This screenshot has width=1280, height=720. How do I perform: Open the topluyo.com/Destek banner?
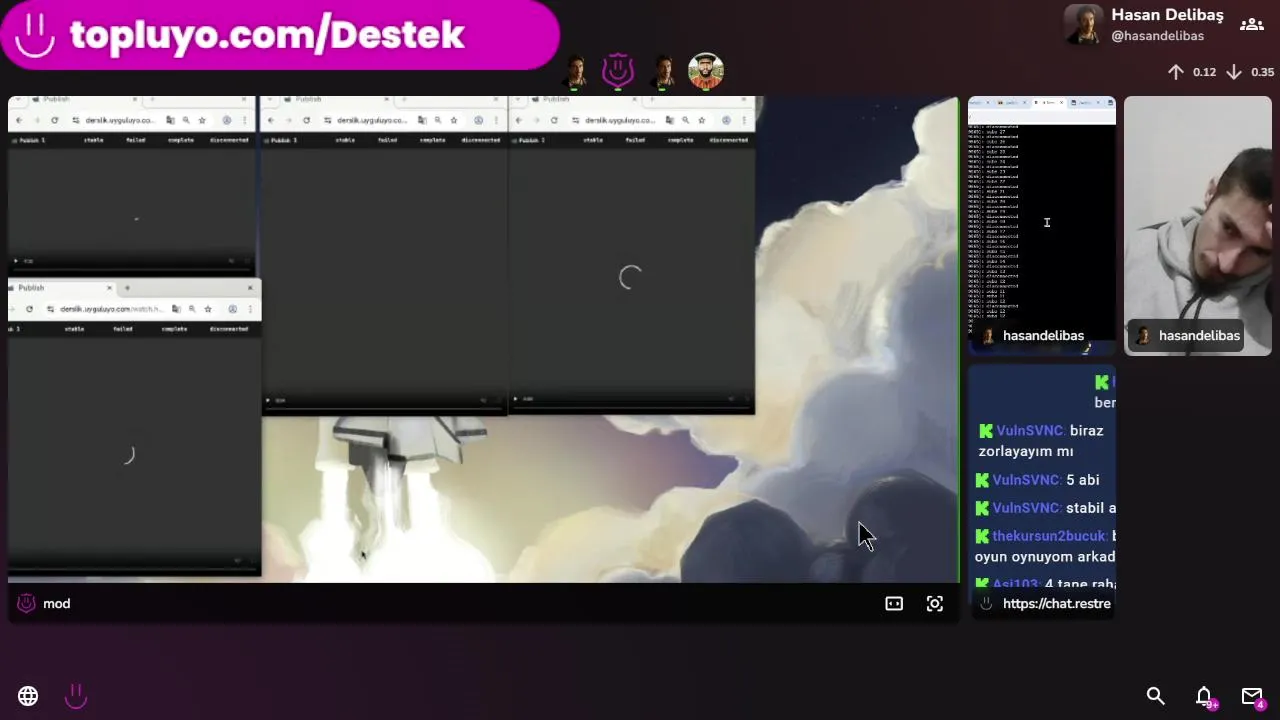(279, 35)
